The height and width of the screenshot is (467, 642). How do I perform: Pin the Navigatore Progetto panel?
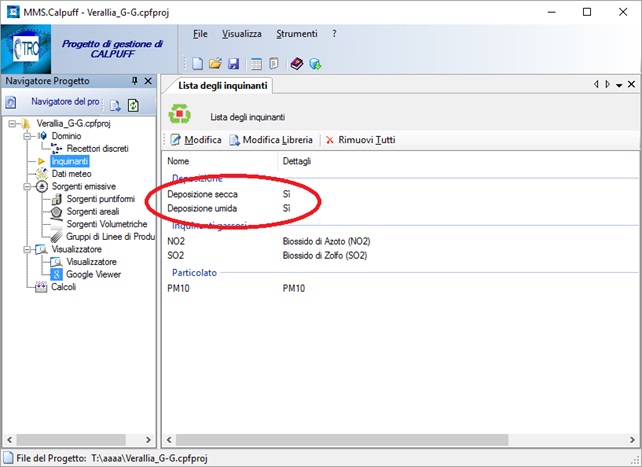click(x=135, y=81)
